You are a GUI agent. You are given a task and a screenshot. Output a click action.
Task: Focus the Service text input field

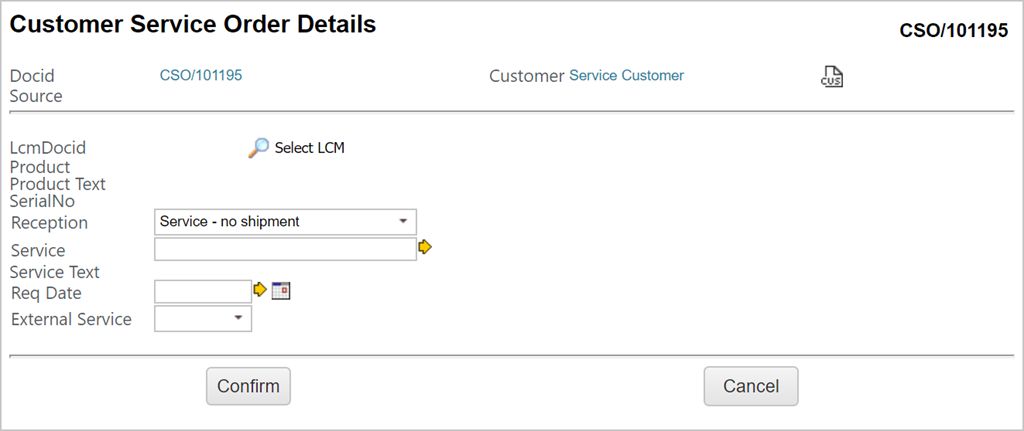285,249
